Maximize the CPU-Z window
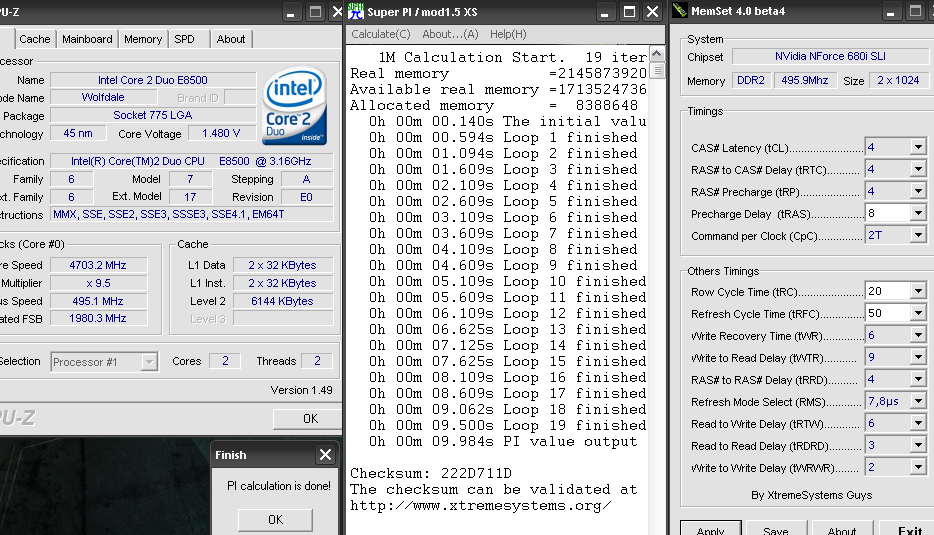This screenshot has width=934, height=535. click(x=315, y=11)
